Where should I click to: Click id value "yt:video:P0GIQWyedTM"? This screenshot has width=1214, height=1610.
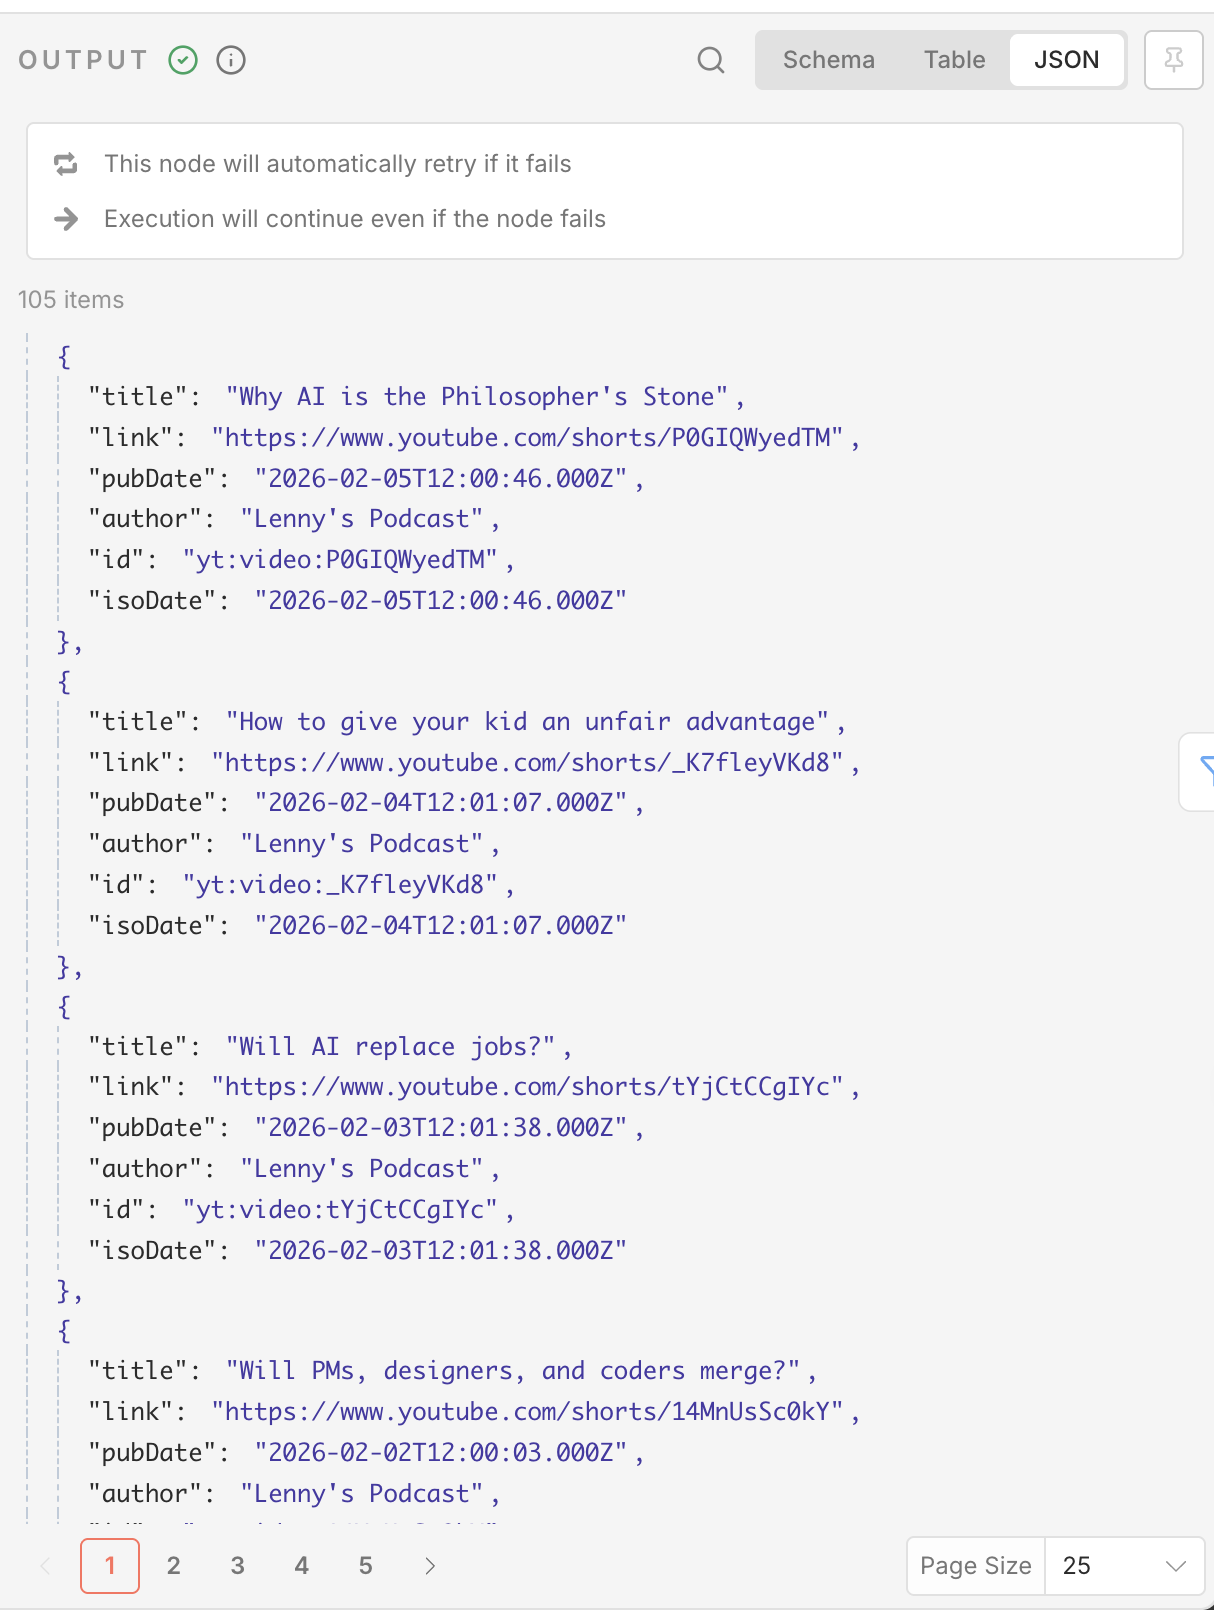coord(340,560)
